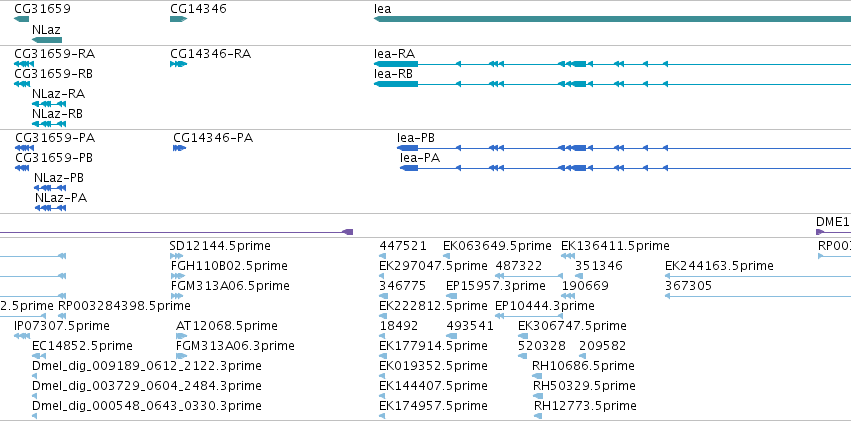This screenshot has height=421, width=851.
Task: Select the lea-RA transcript label
Action: pyautogui.click(x=395, y=54)
